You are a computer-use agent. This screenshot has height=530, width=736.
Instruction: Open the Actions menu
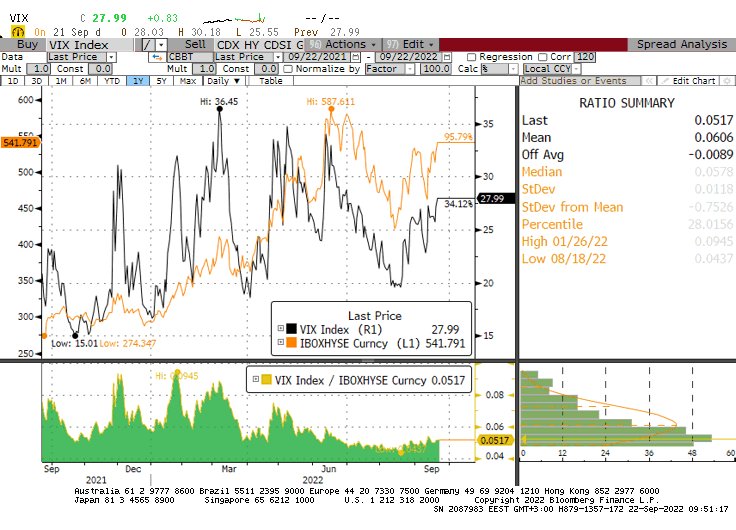345,45
